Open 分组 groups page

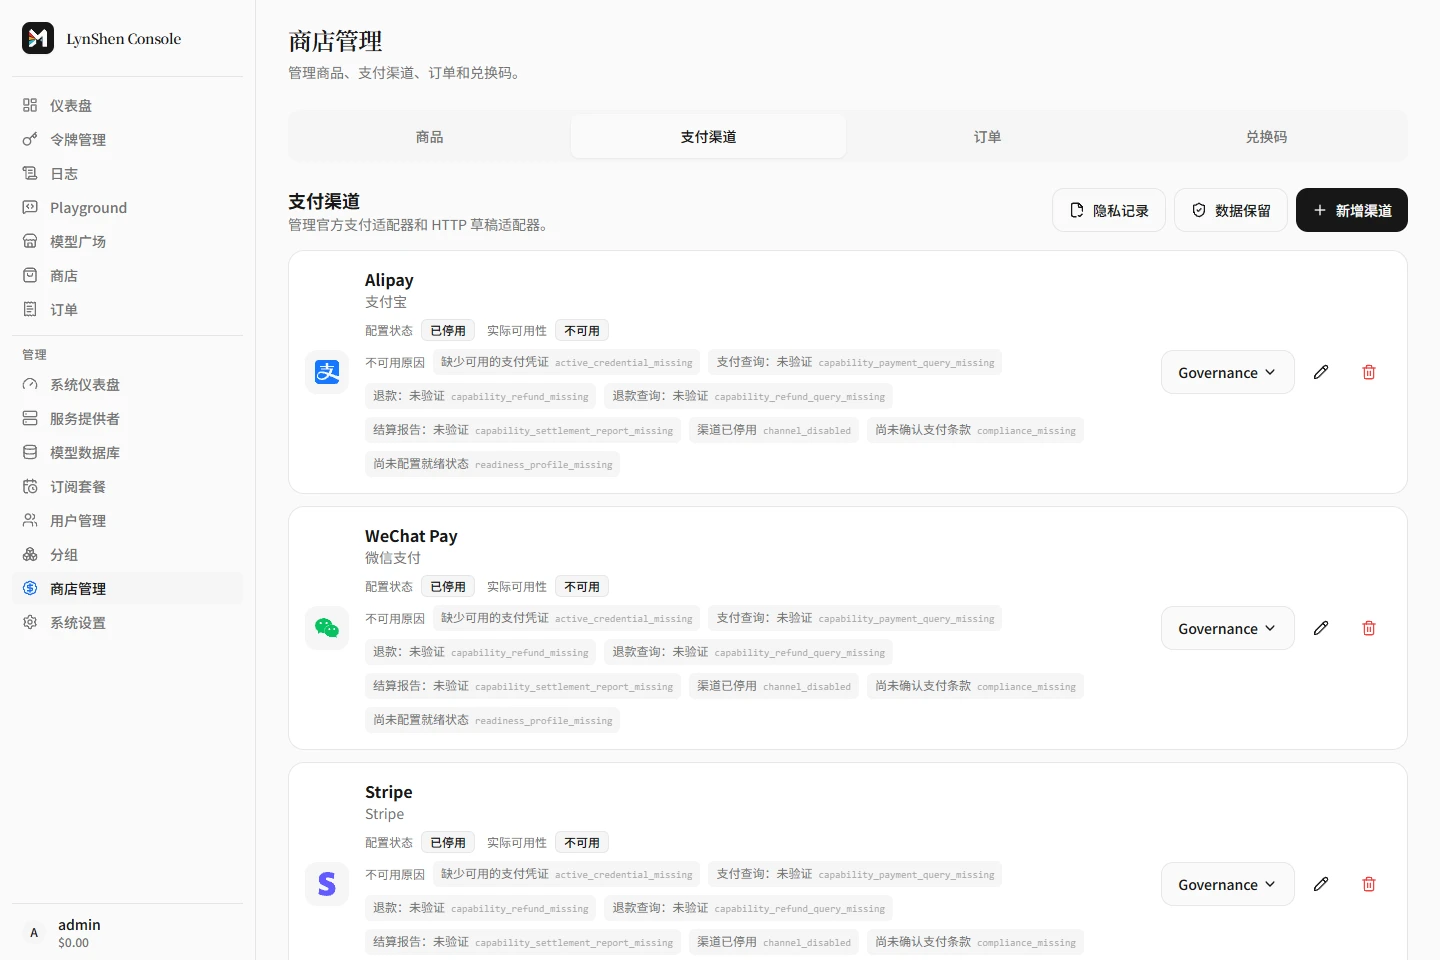(127, 554)
